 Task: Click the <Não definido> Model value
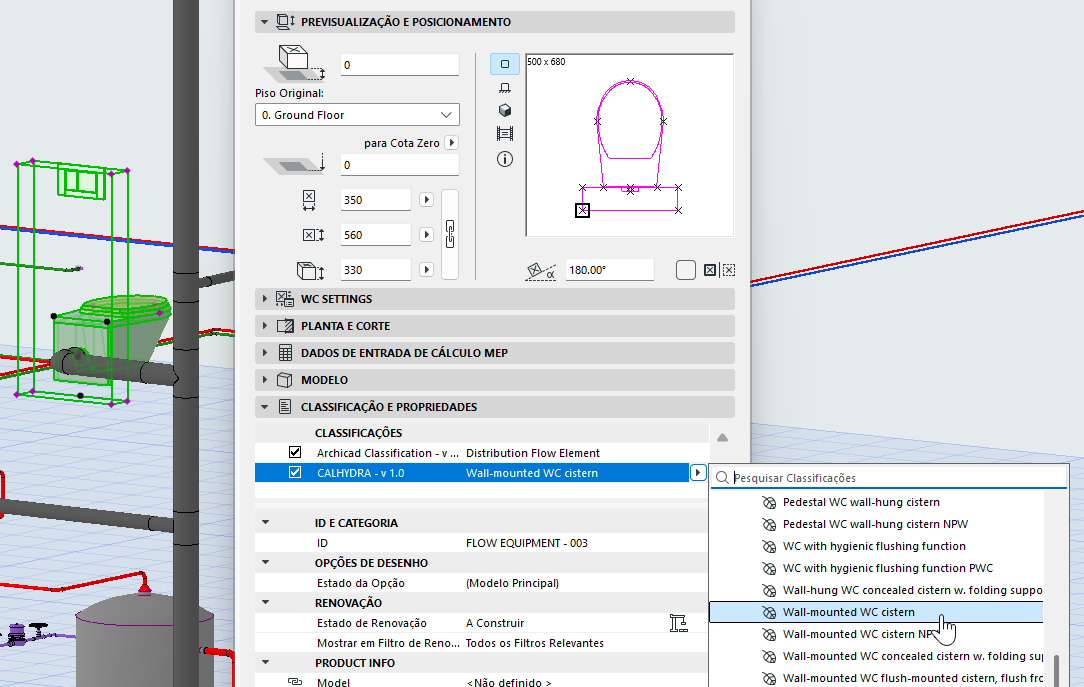509,682
